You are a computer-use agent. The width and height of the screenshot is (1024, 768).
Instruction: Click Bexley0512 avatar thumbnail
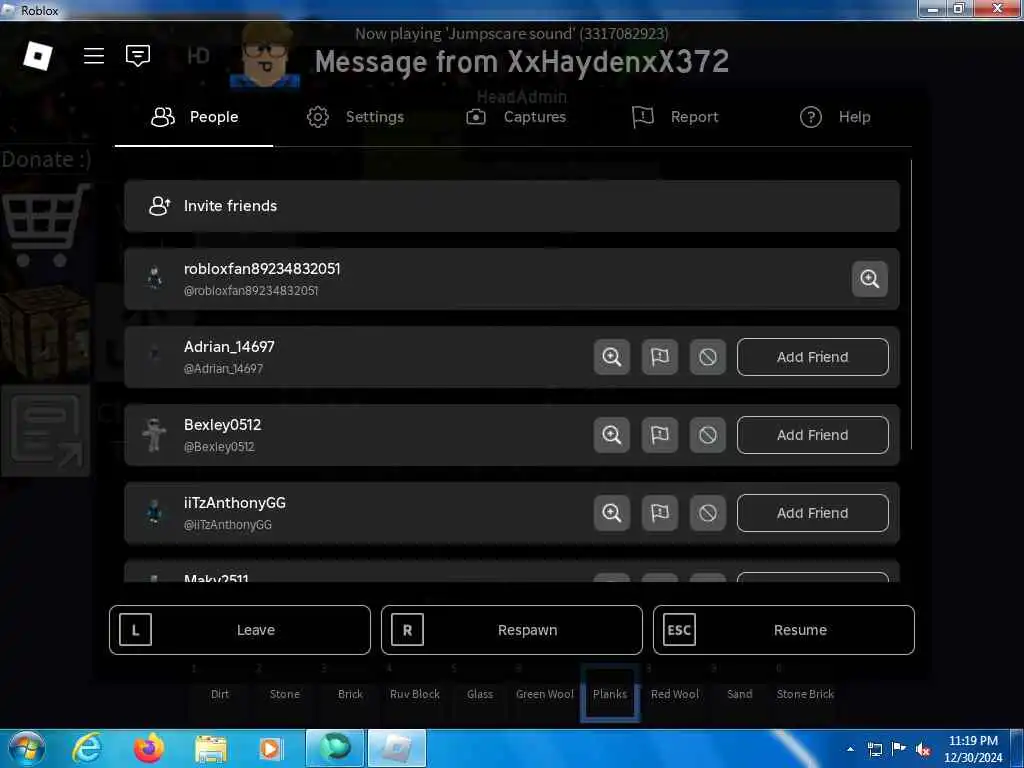[x=154, y=435]
